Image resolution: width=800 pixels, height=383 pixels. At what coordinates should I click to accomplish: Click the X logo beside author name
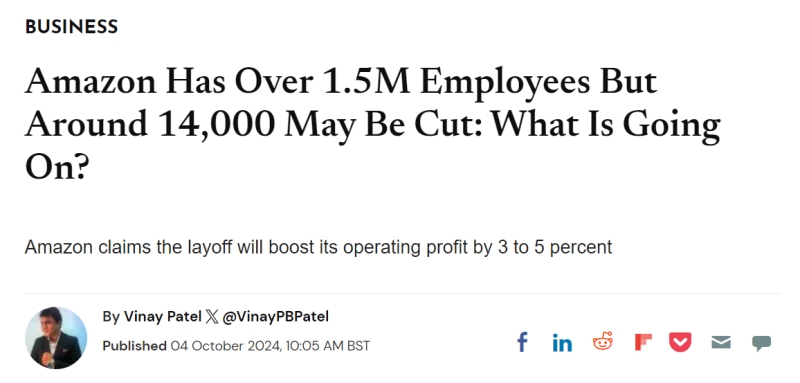pyautogui.click(x=212, y=317)
